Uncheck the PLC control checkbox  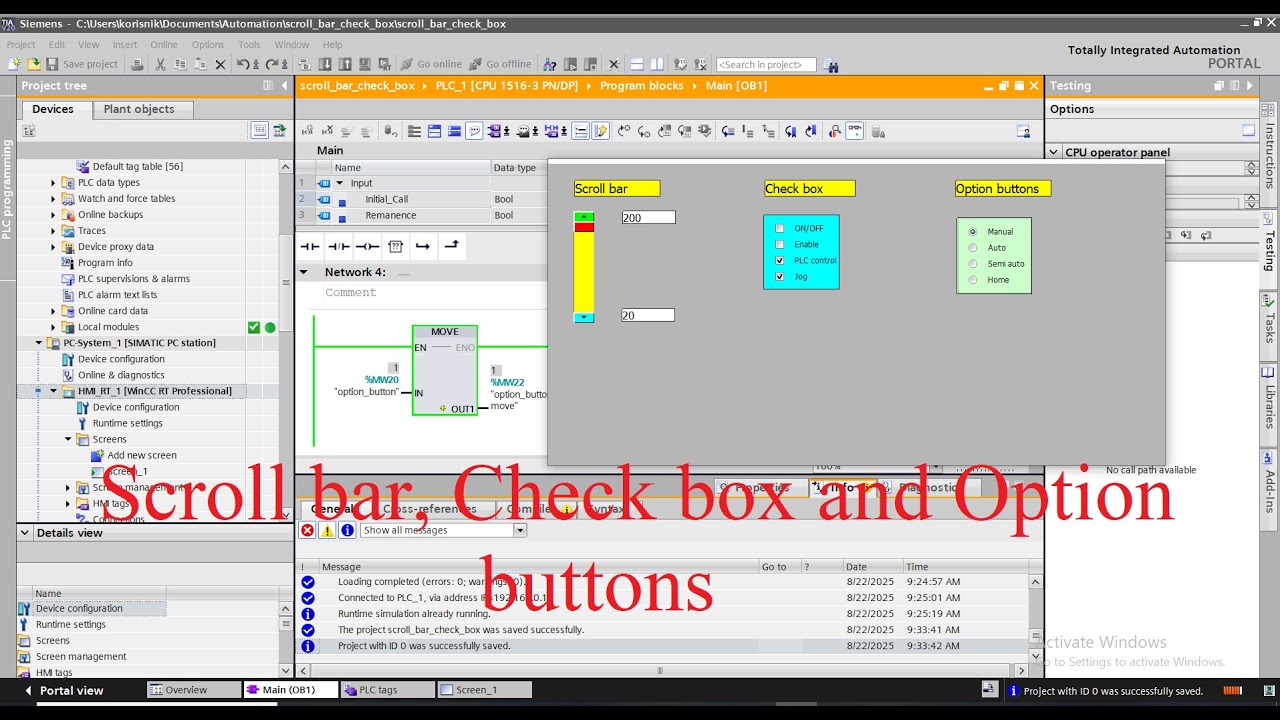pos(780,260)
